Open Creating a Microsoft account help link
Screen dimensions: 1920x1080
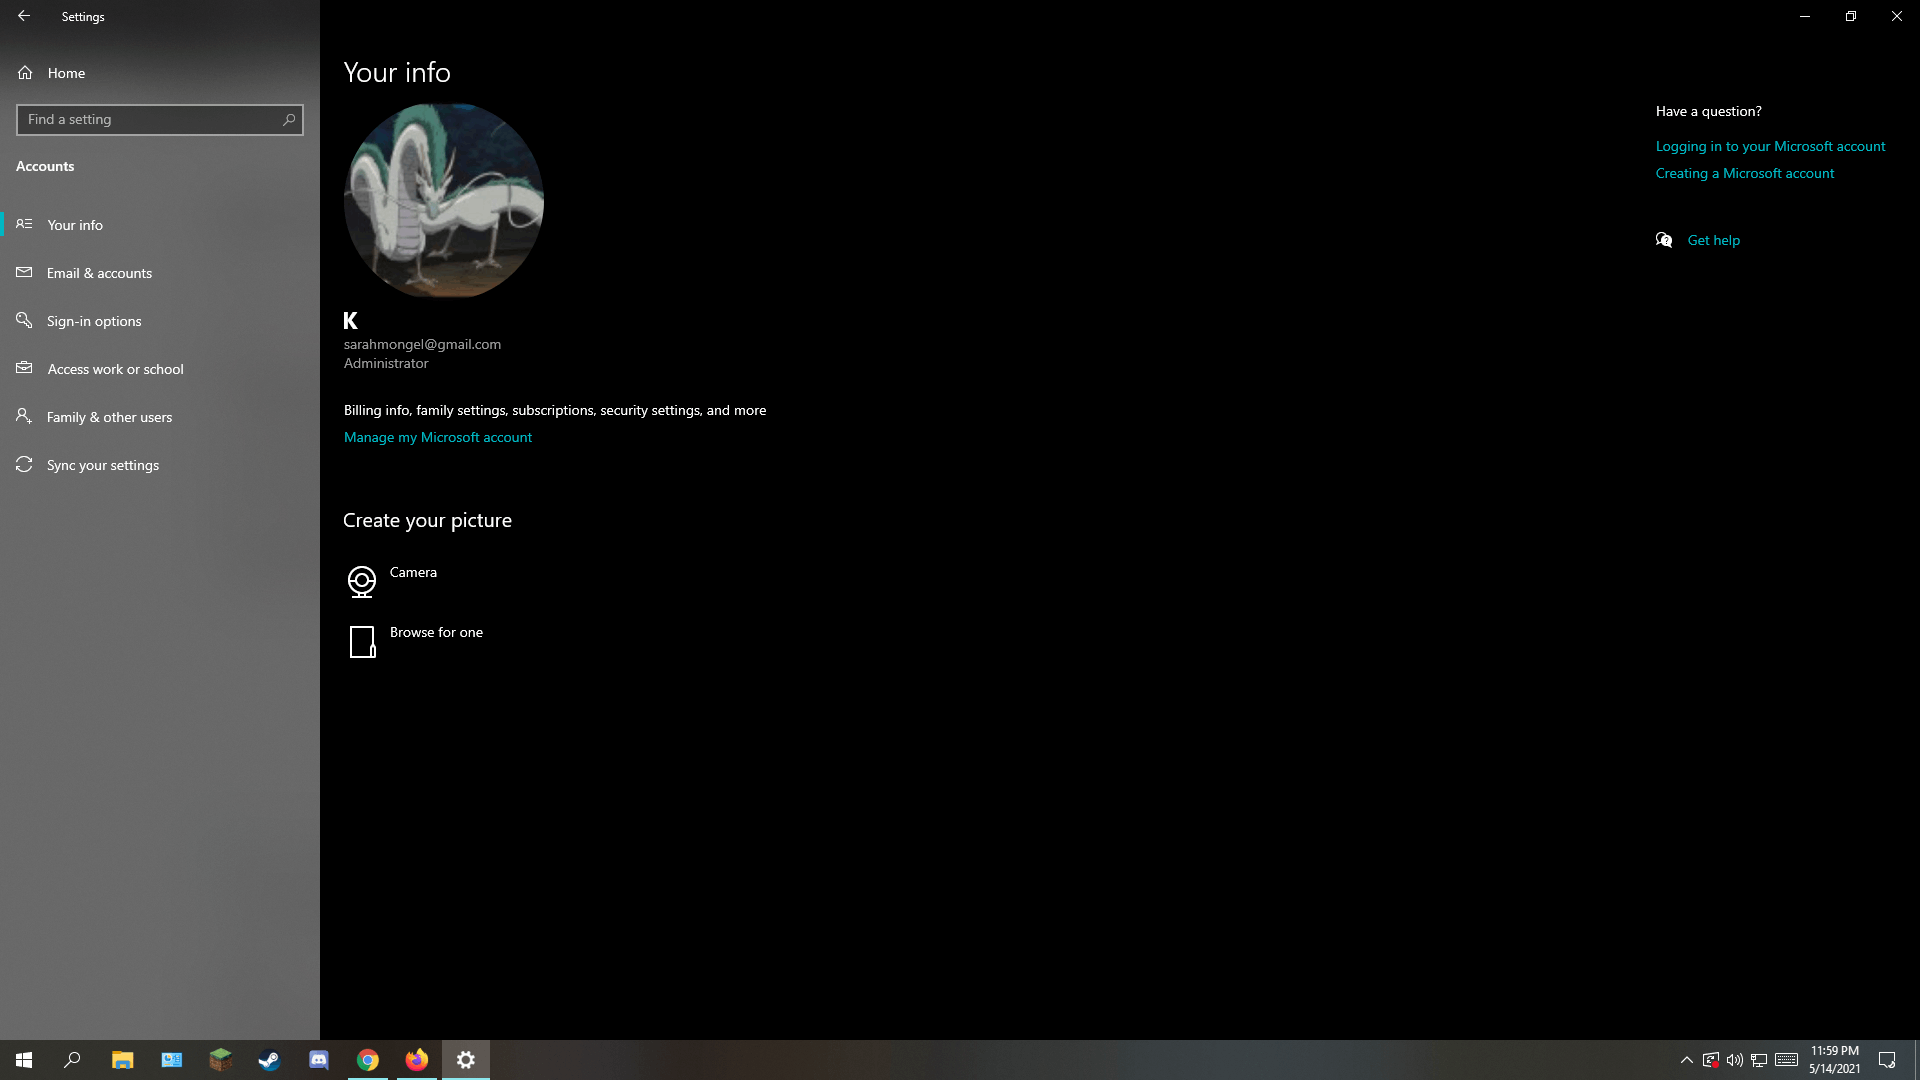click(1744, 173)
